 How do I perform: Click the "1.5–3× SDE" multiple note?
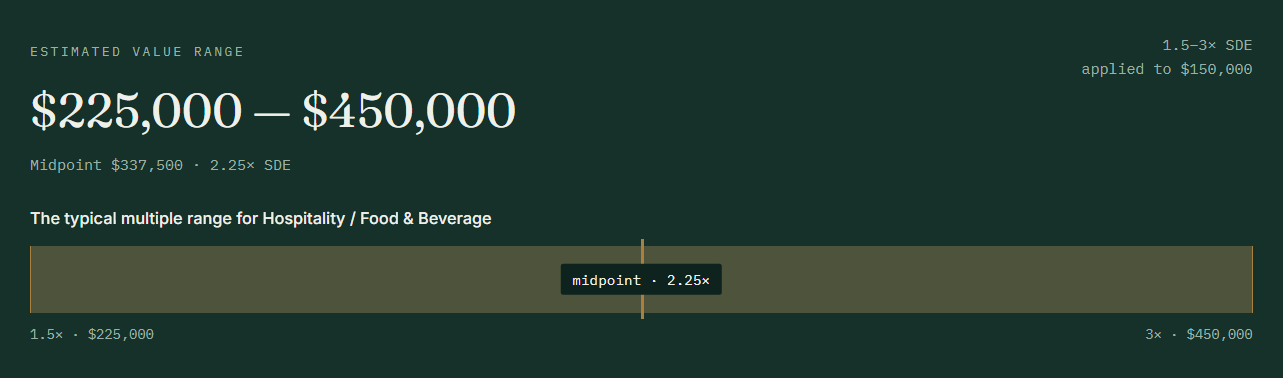(1207, 45)
